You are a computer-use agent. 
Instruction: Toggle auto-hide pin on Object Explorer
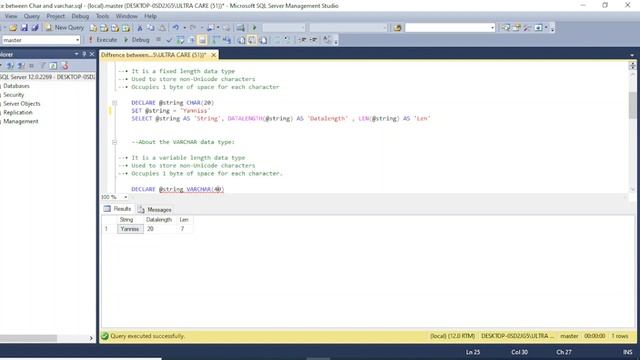(84, 54)
